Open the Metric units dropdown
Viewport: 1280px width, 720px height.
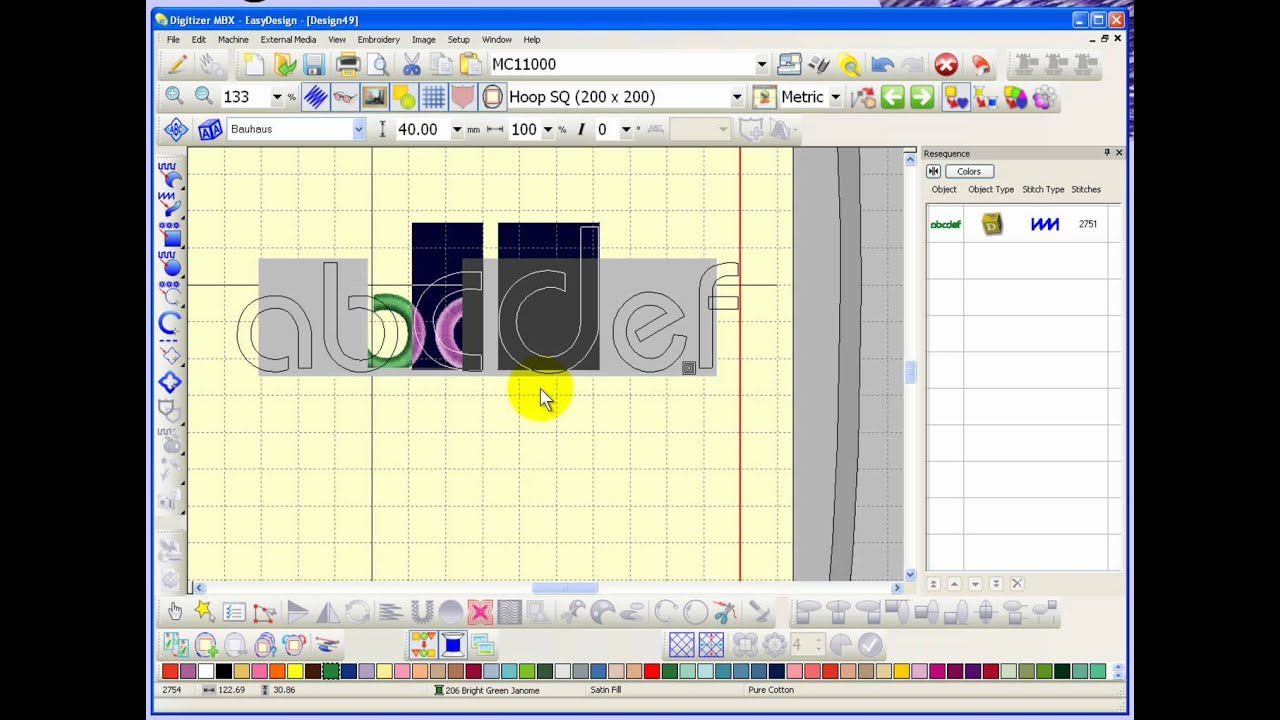(835, 97)
